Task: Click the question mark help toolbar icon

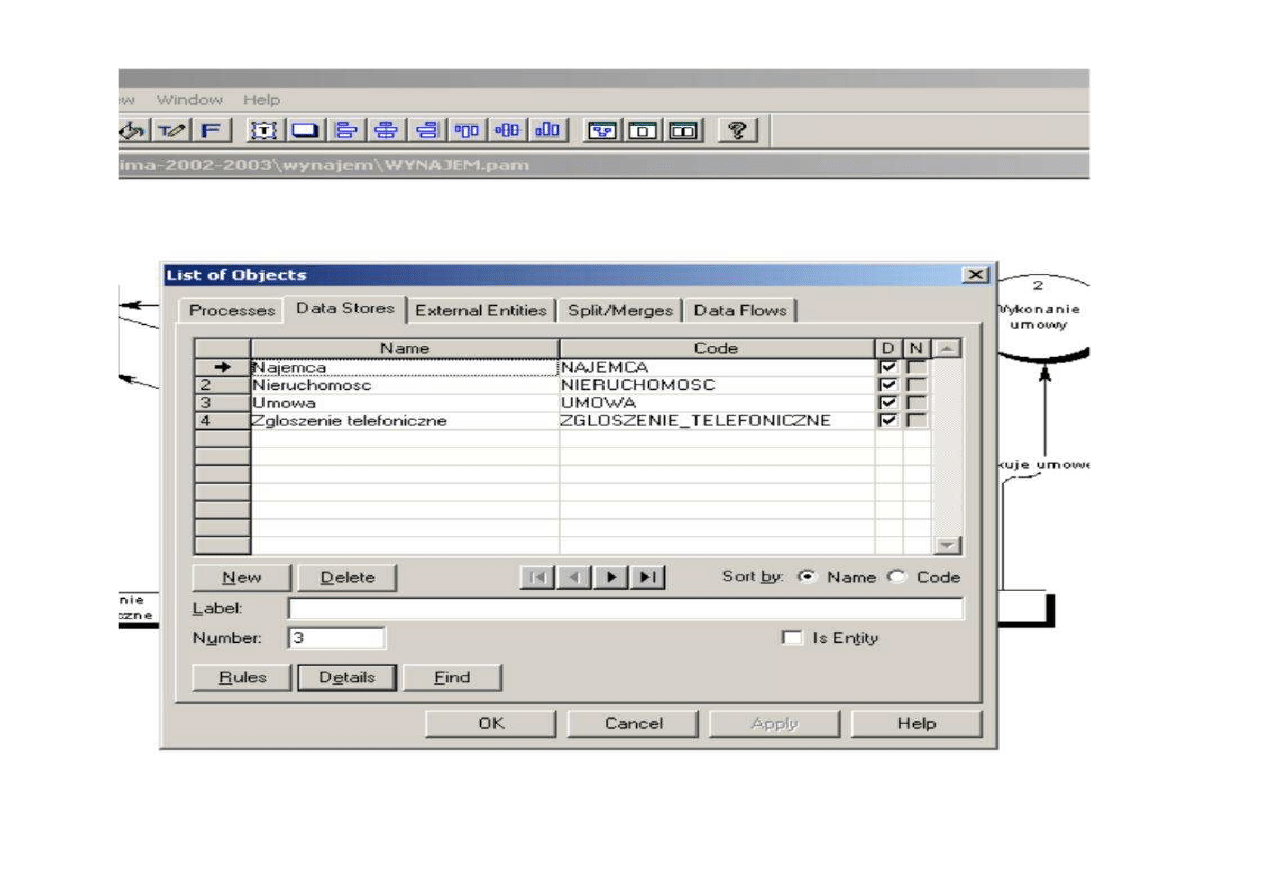Action: pyautogui.click(x=739, y=130)
